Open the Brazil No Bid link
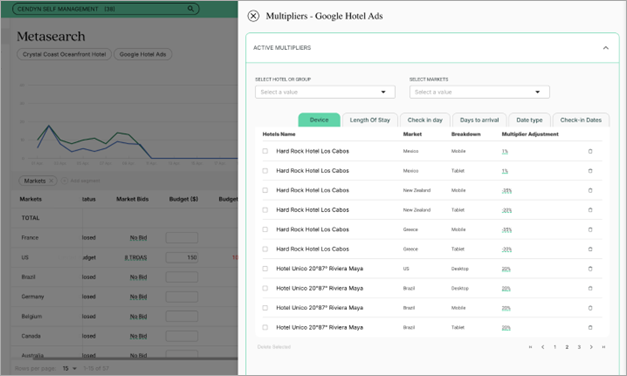This screenshot has width=627, height=376. point(138,277)
